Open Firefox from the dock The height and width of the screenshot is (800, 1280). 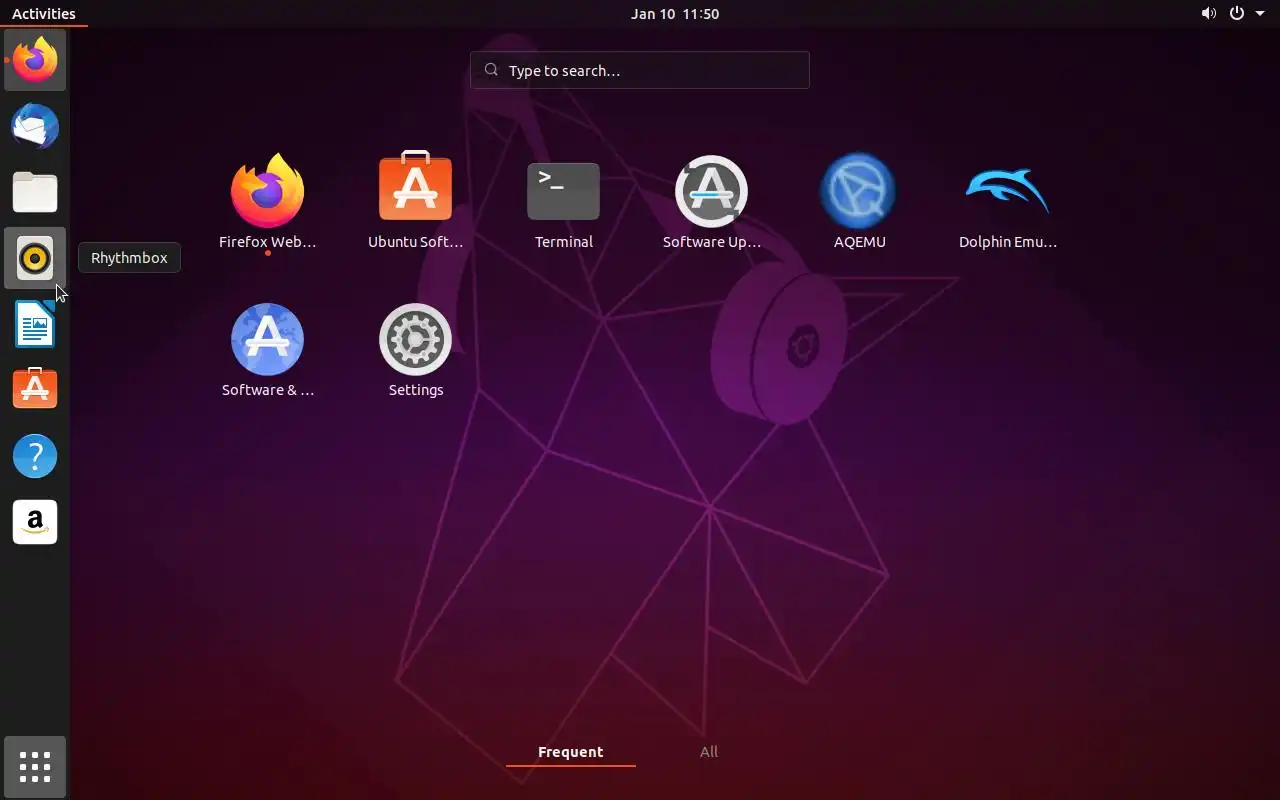click(35, 60)
